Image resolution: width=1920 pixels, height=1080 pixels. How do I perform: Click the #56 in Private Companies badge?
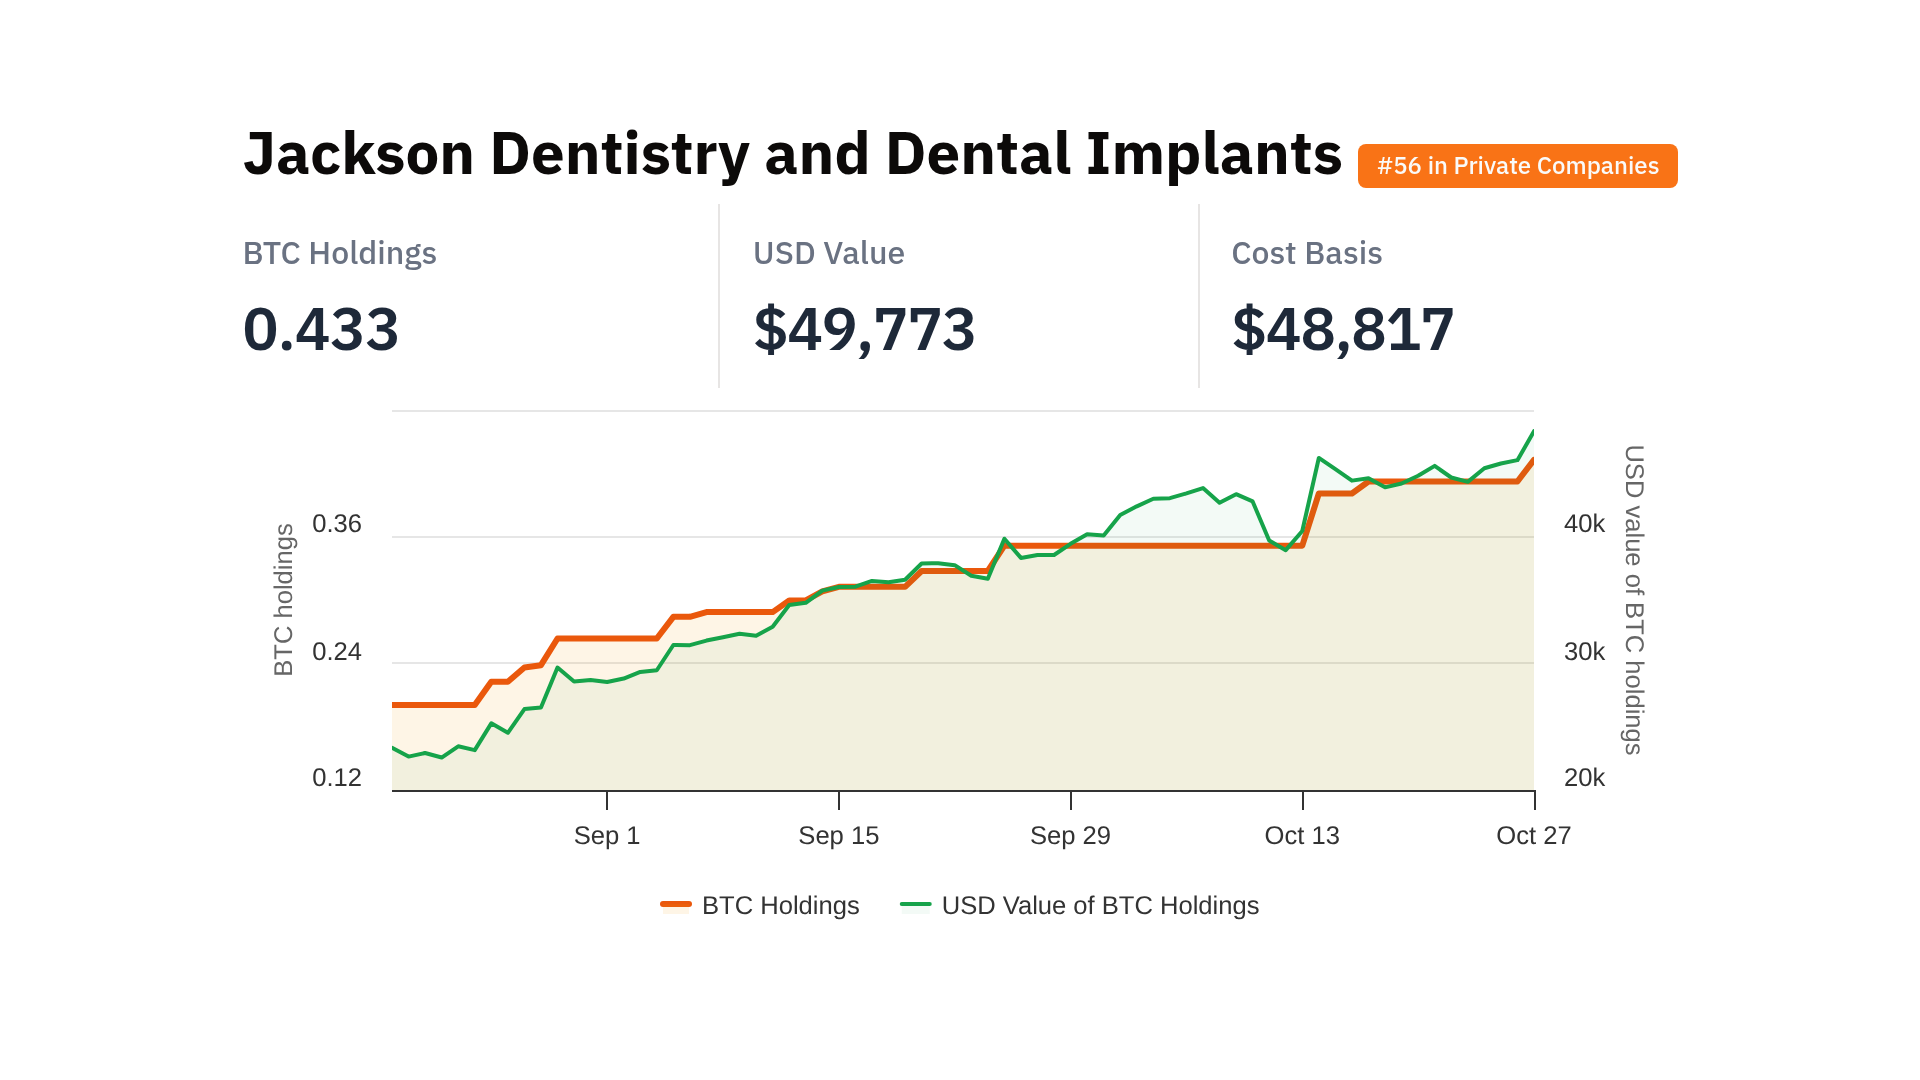click(x=1517, y=166)
